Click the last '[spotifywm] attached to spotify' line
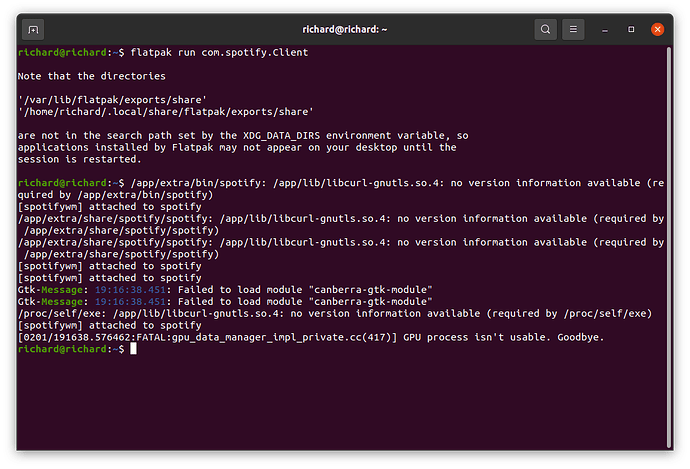 tap(110, 326)
